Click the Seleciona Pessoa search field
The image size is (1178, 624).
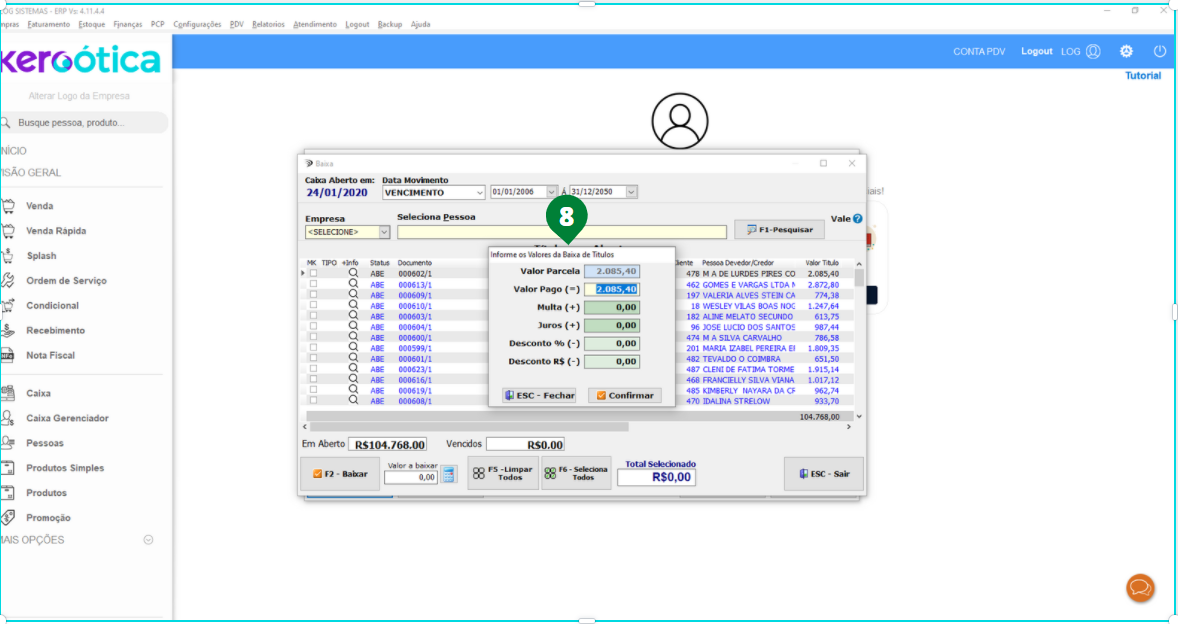[561, 232]
